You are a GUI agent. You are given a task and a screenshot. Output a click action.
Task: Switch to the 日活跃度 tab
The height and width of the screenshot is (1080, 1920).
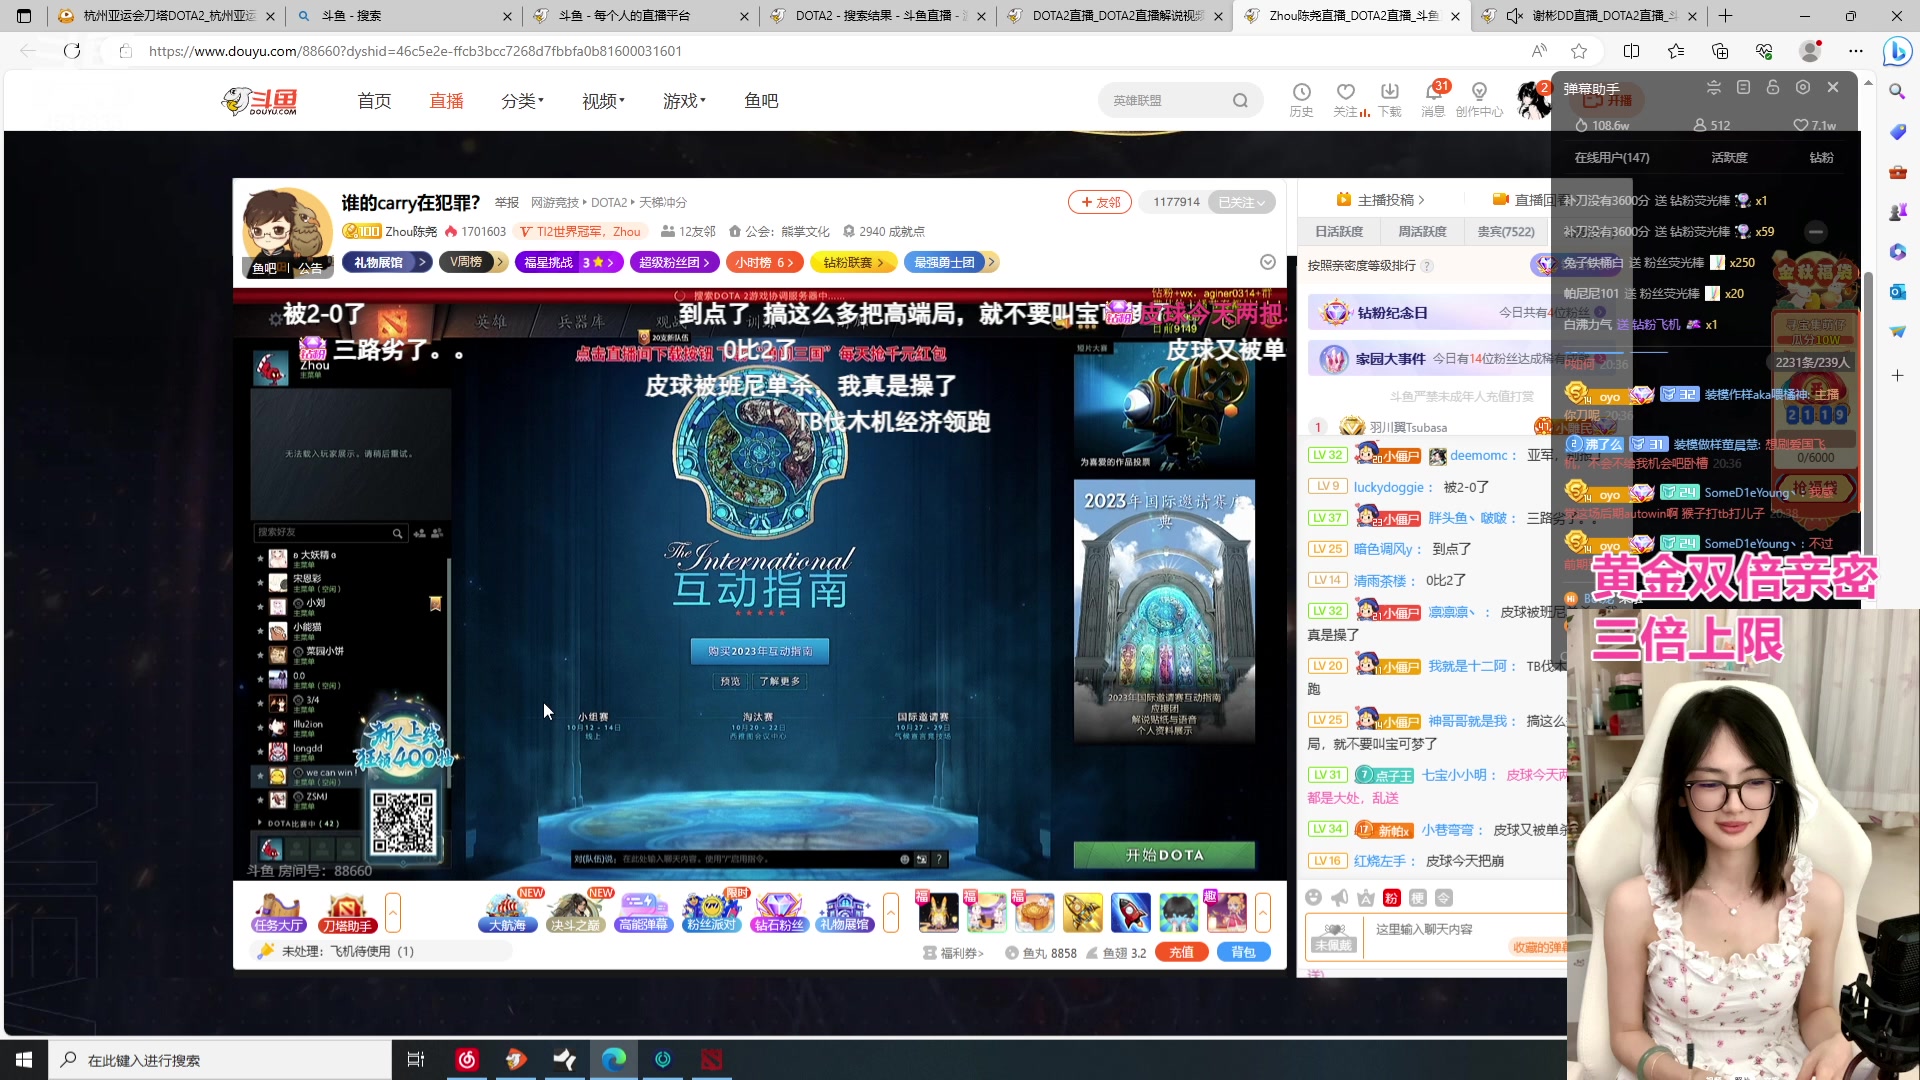(x=1339, y=231)
